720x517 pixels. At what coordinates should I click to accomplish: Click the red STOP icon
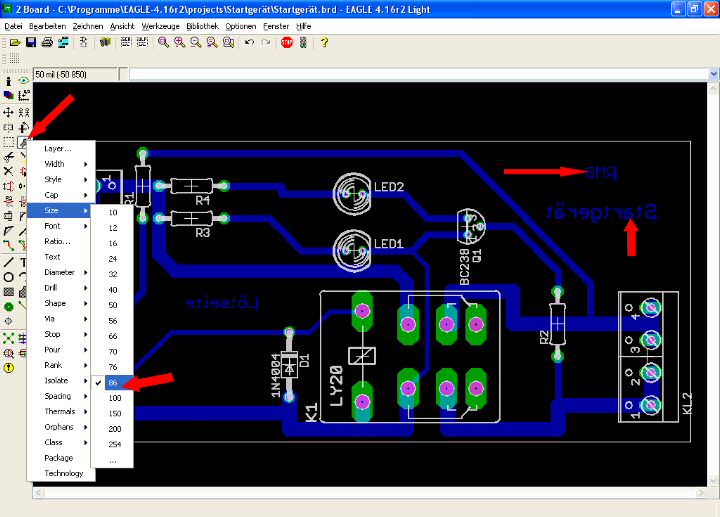(287, 43)
